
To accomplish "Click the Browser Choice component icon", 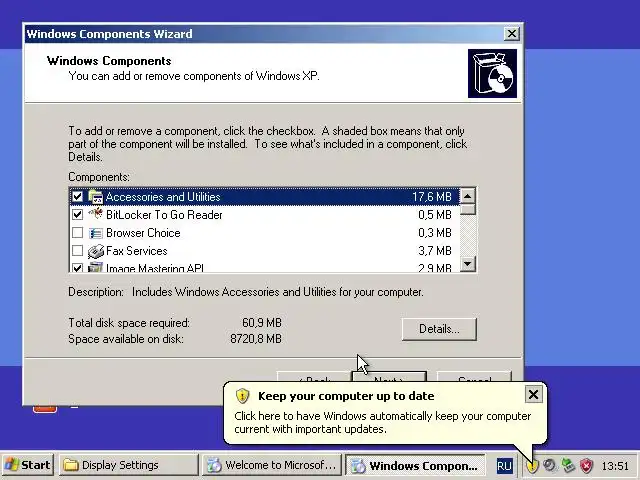I will click(96, 233).
